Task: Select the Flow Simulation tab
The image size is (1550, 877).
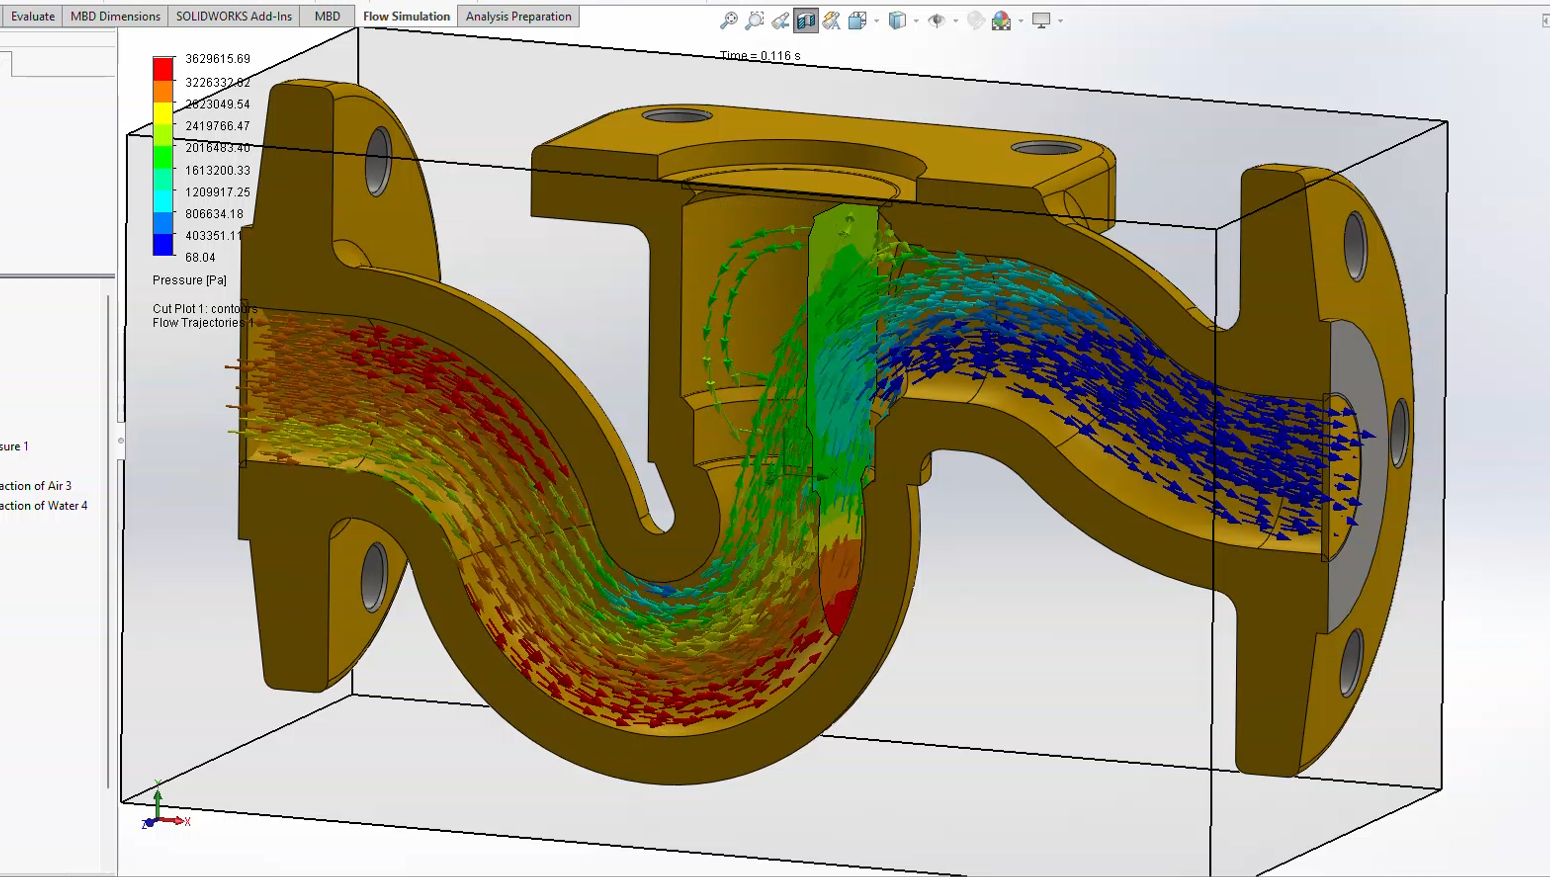Action: (x=406, y=16)
